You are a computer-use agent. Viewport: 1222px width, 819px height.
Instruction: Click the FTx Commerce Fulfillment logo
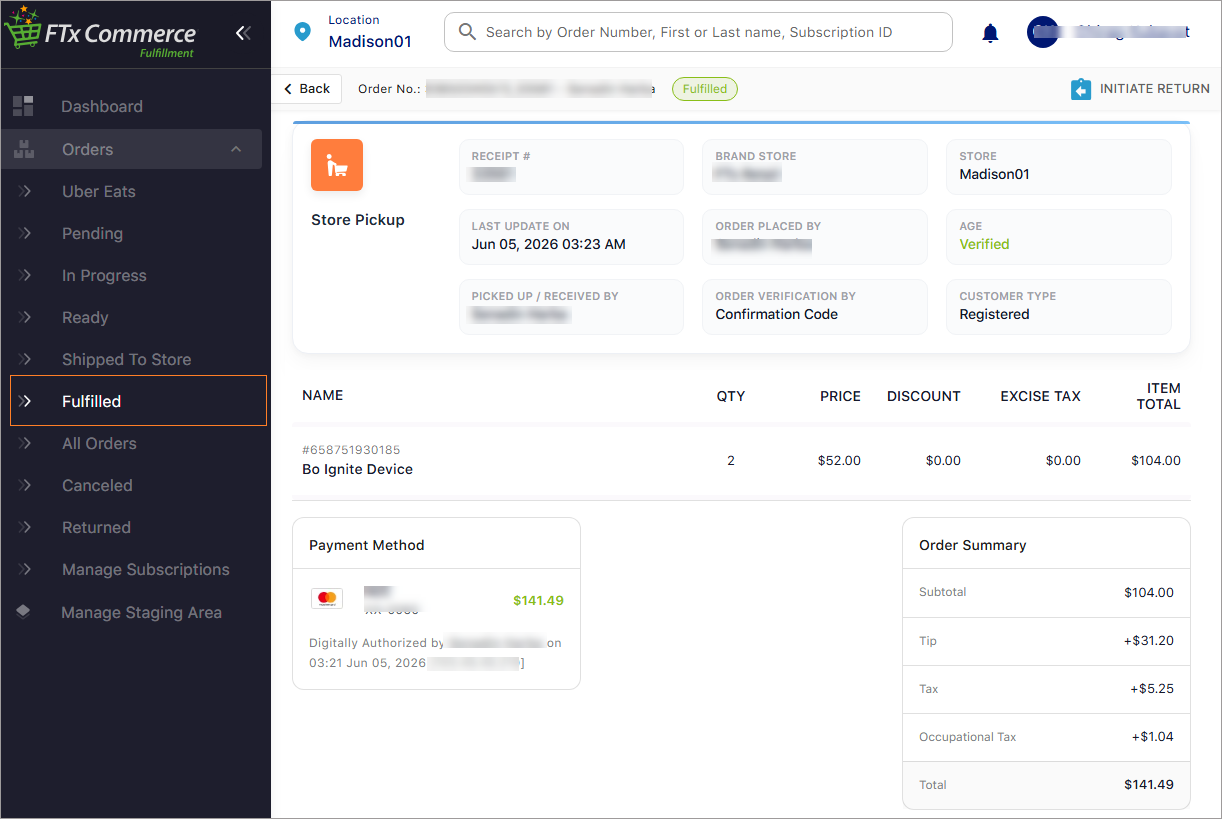[100, 34]
